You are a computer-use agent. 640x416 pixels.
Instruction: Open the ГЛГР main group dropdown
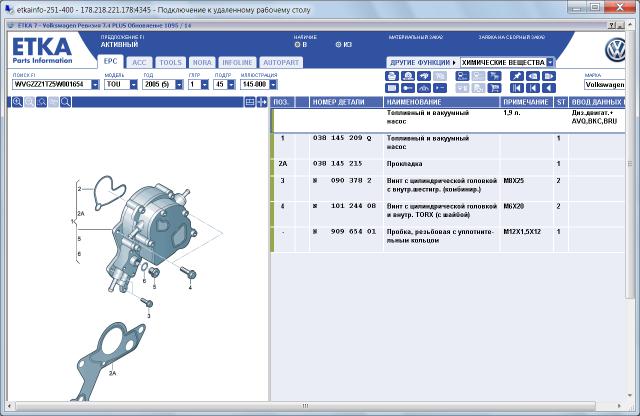point(205,85)
